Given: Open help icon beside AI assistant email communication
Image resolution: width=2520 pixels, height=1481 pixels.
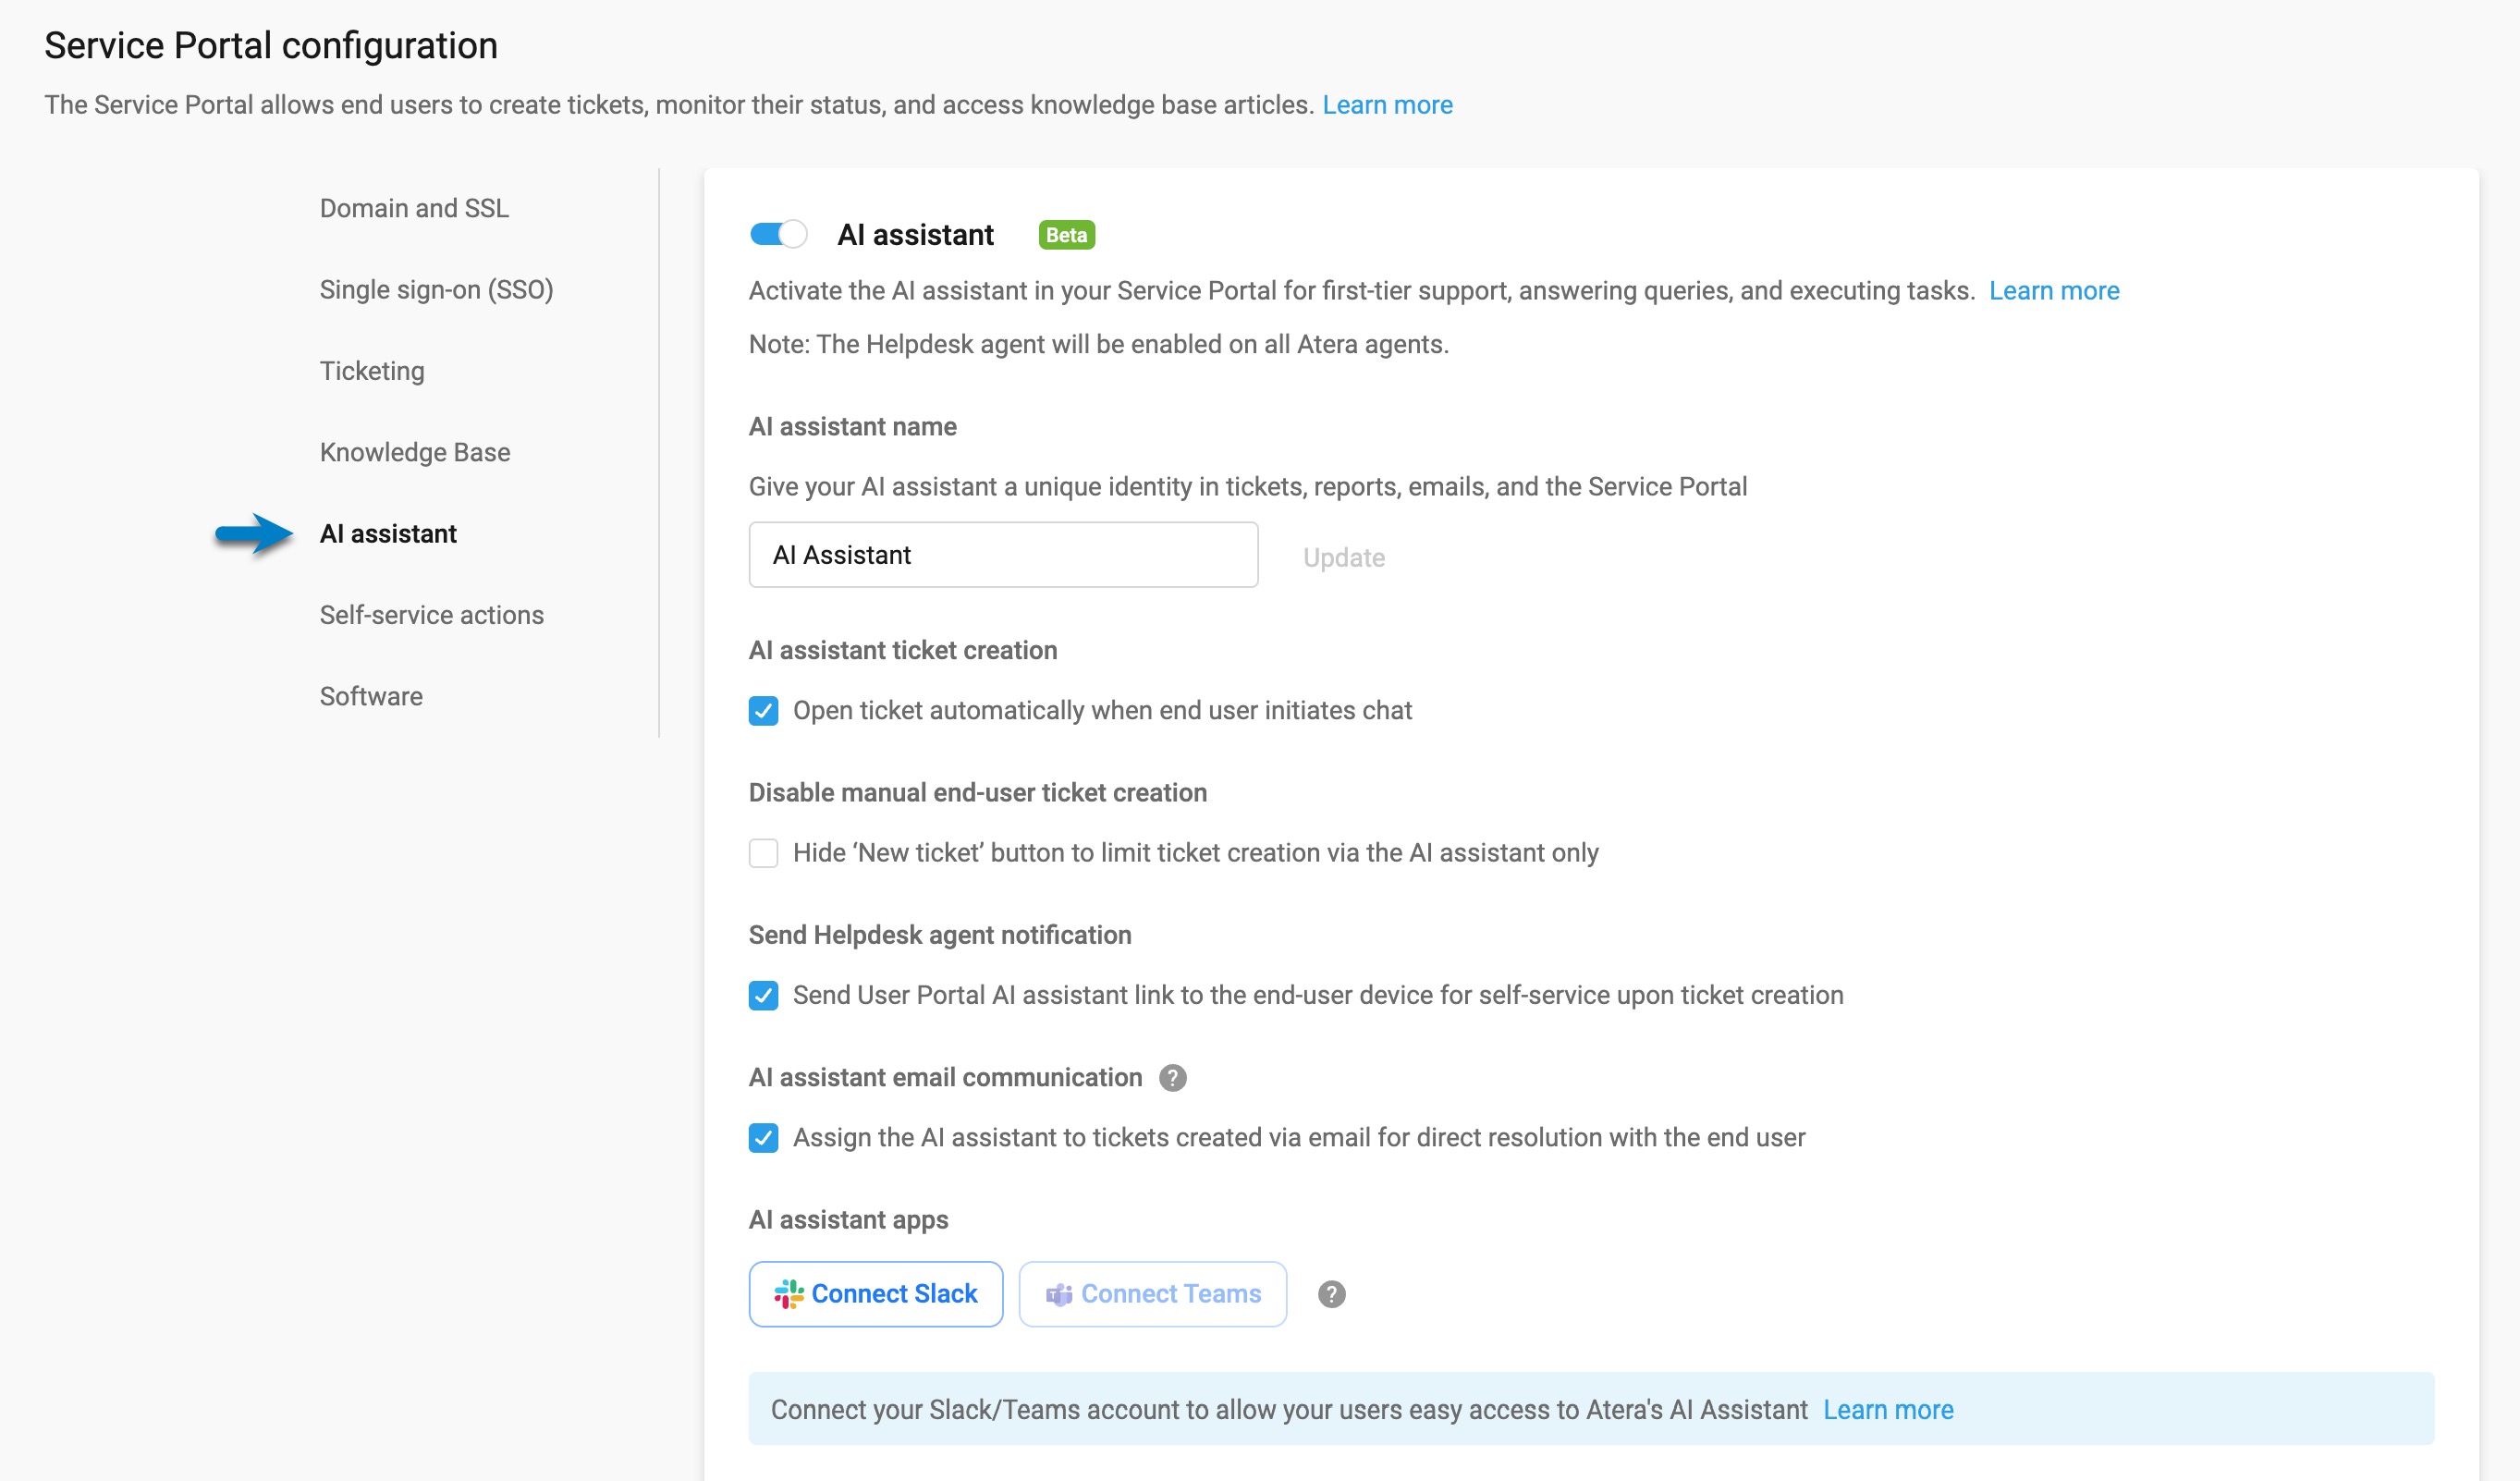Looking at the screenshot, I should (x=1172, y=1078).
